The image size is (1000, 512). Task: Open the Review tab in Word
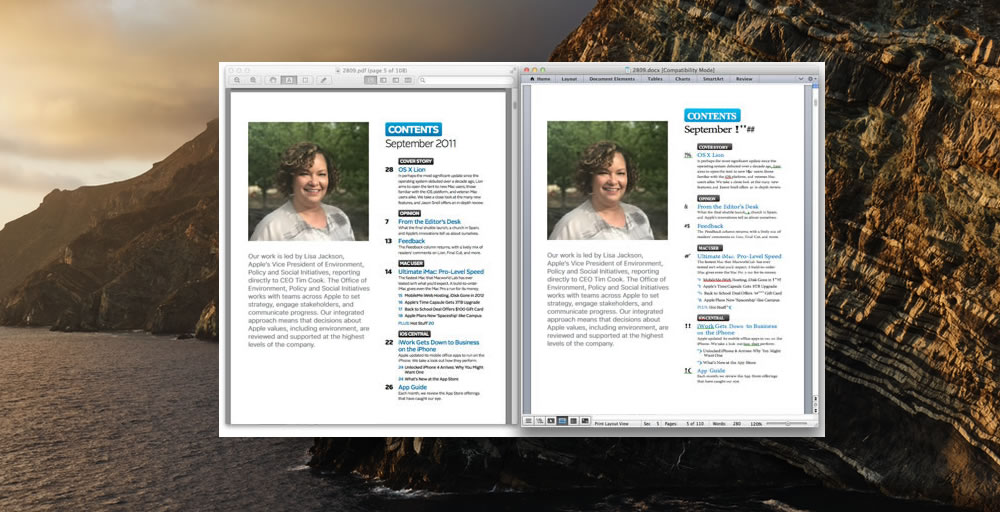click(x=744, y=79)
